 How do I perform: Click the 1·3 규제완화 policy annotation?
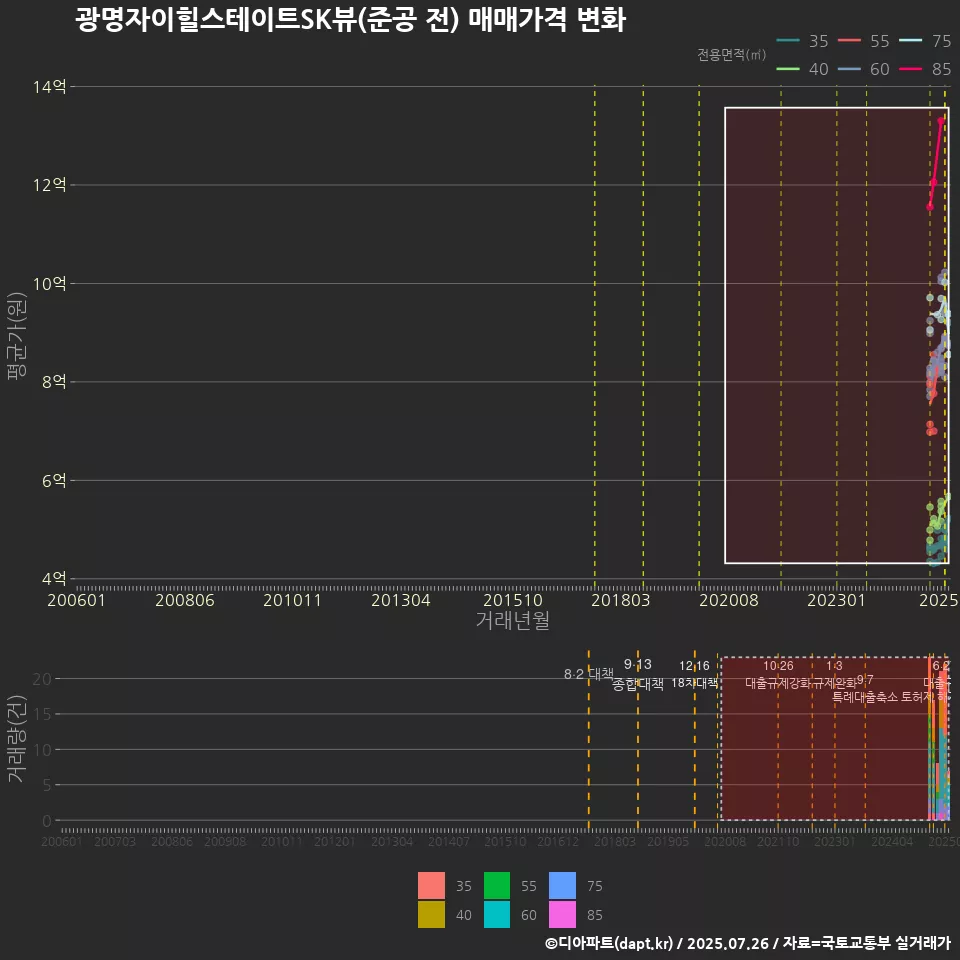click(x=834, y=674)
